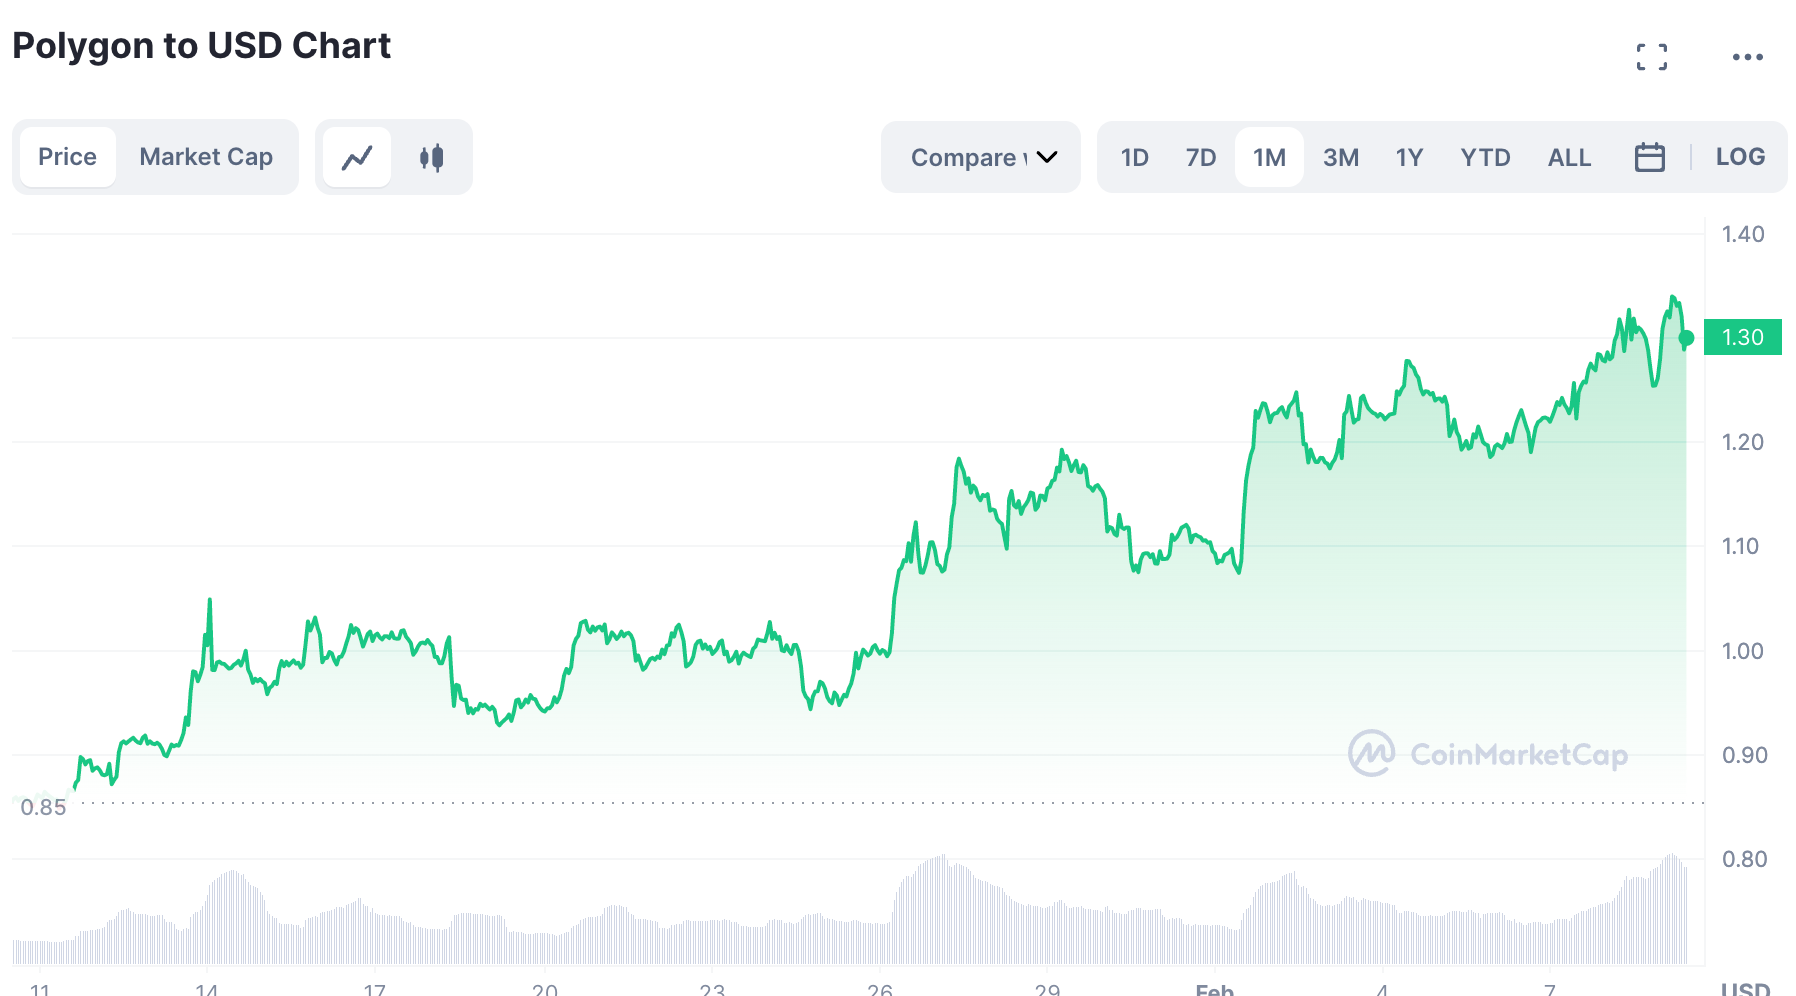This screenshot has height=996, width=1796.
Task: Set time range to 1M
Action: (x=1269, y=157)
